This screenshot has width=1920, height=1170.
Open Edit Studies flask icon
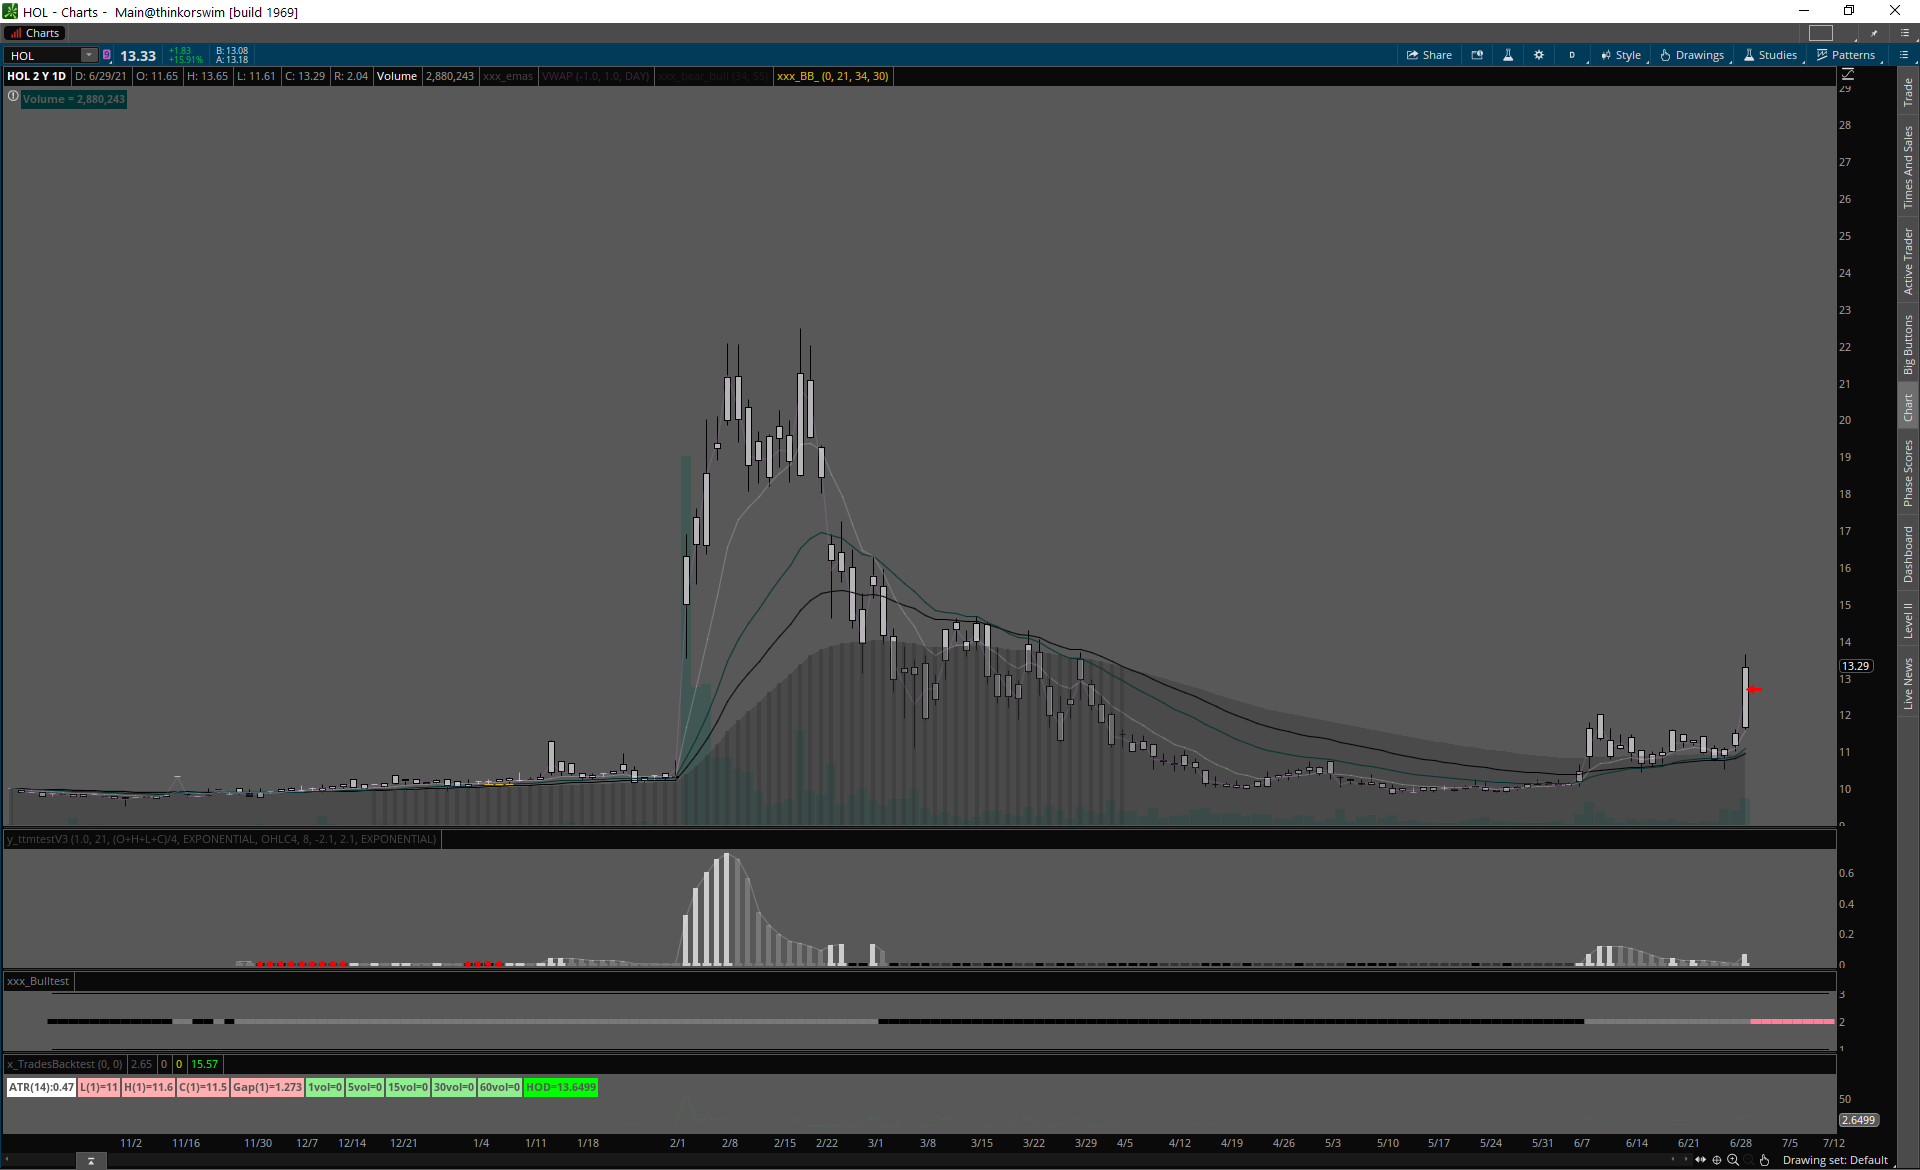(1508, 55)
